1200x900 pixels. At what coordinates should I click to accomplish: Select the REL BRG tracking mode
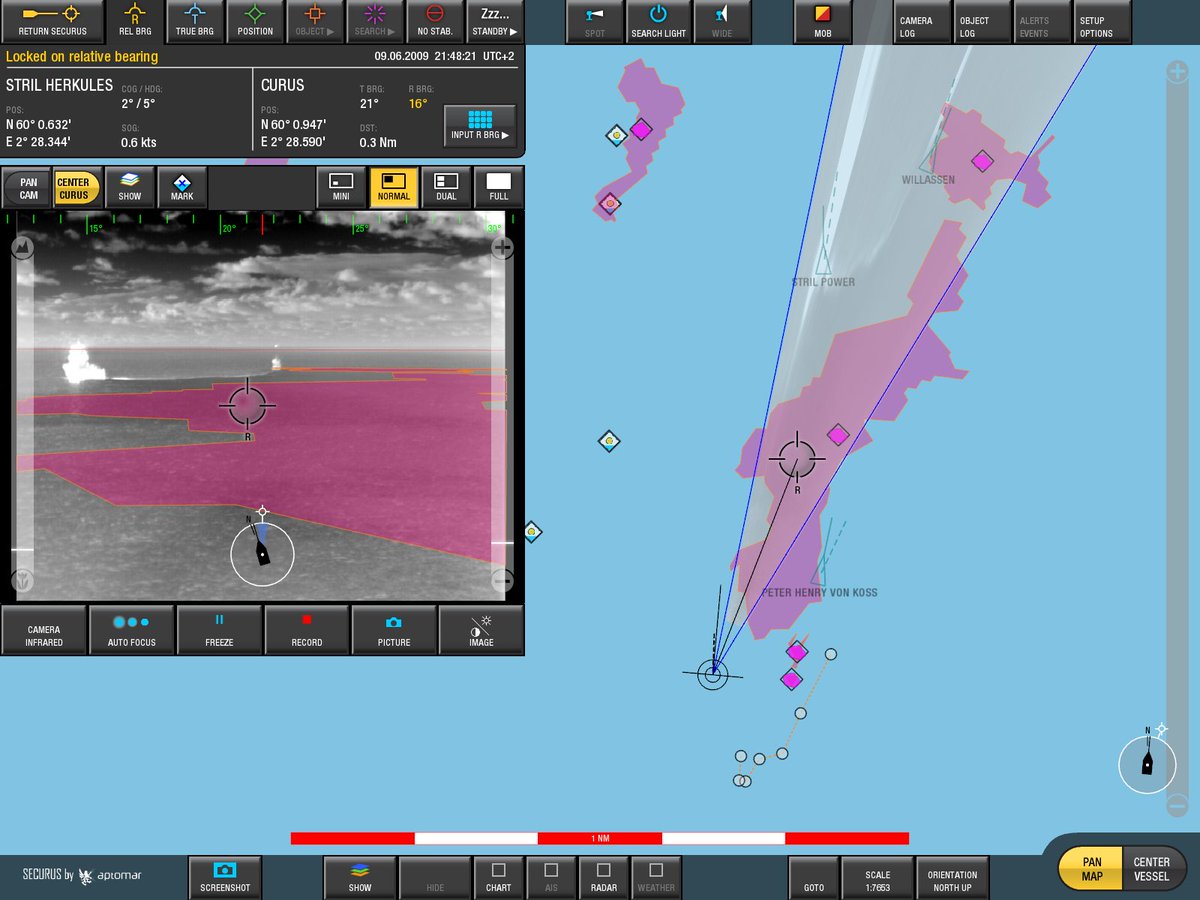[135, 21]
